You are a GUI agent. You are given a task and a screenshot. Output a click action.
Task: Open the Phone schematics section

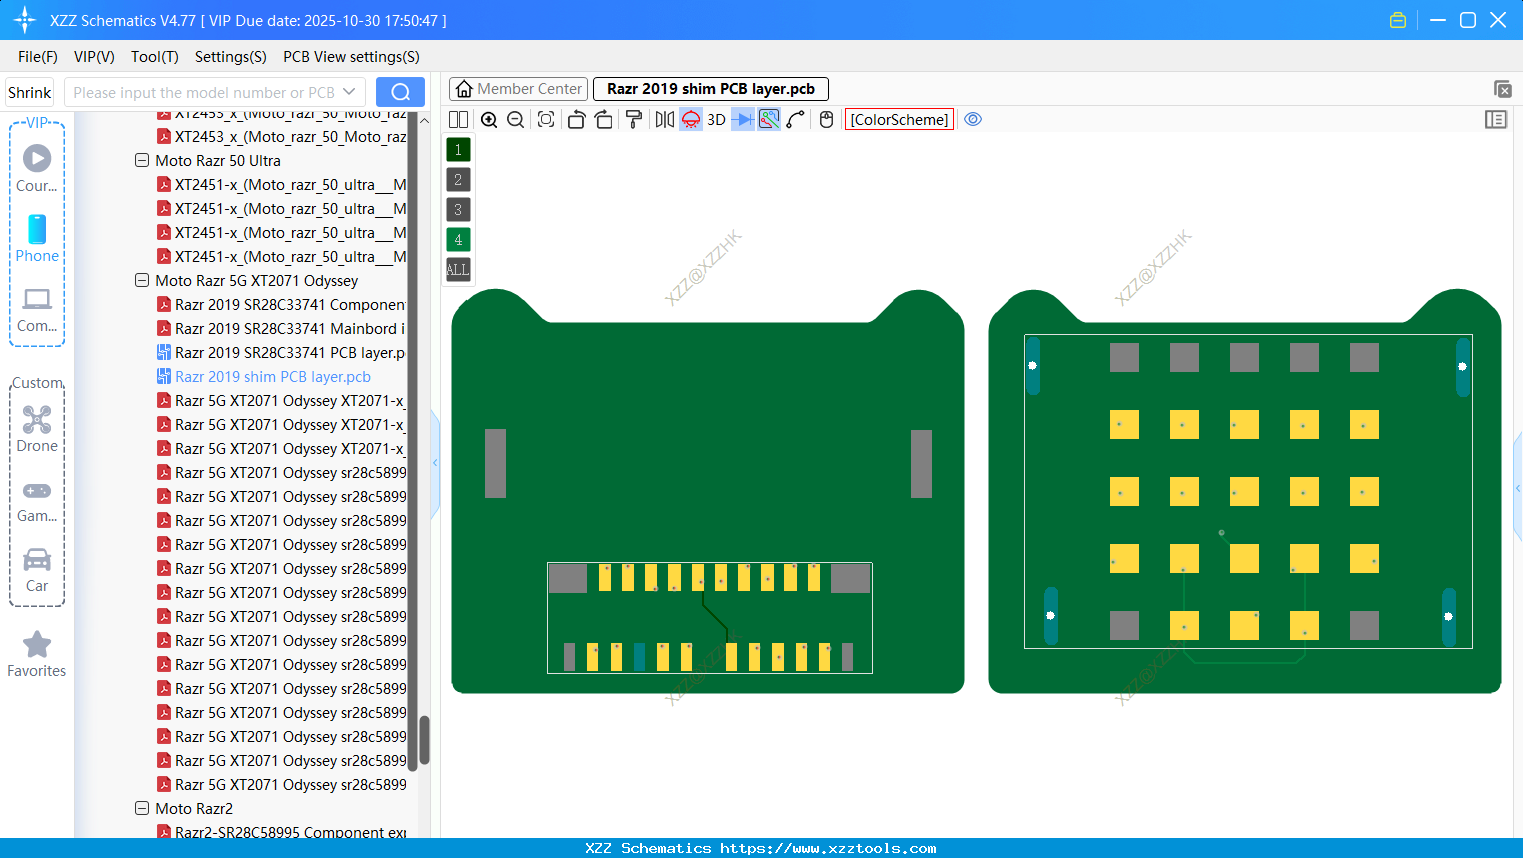click(x=37, y=240)
